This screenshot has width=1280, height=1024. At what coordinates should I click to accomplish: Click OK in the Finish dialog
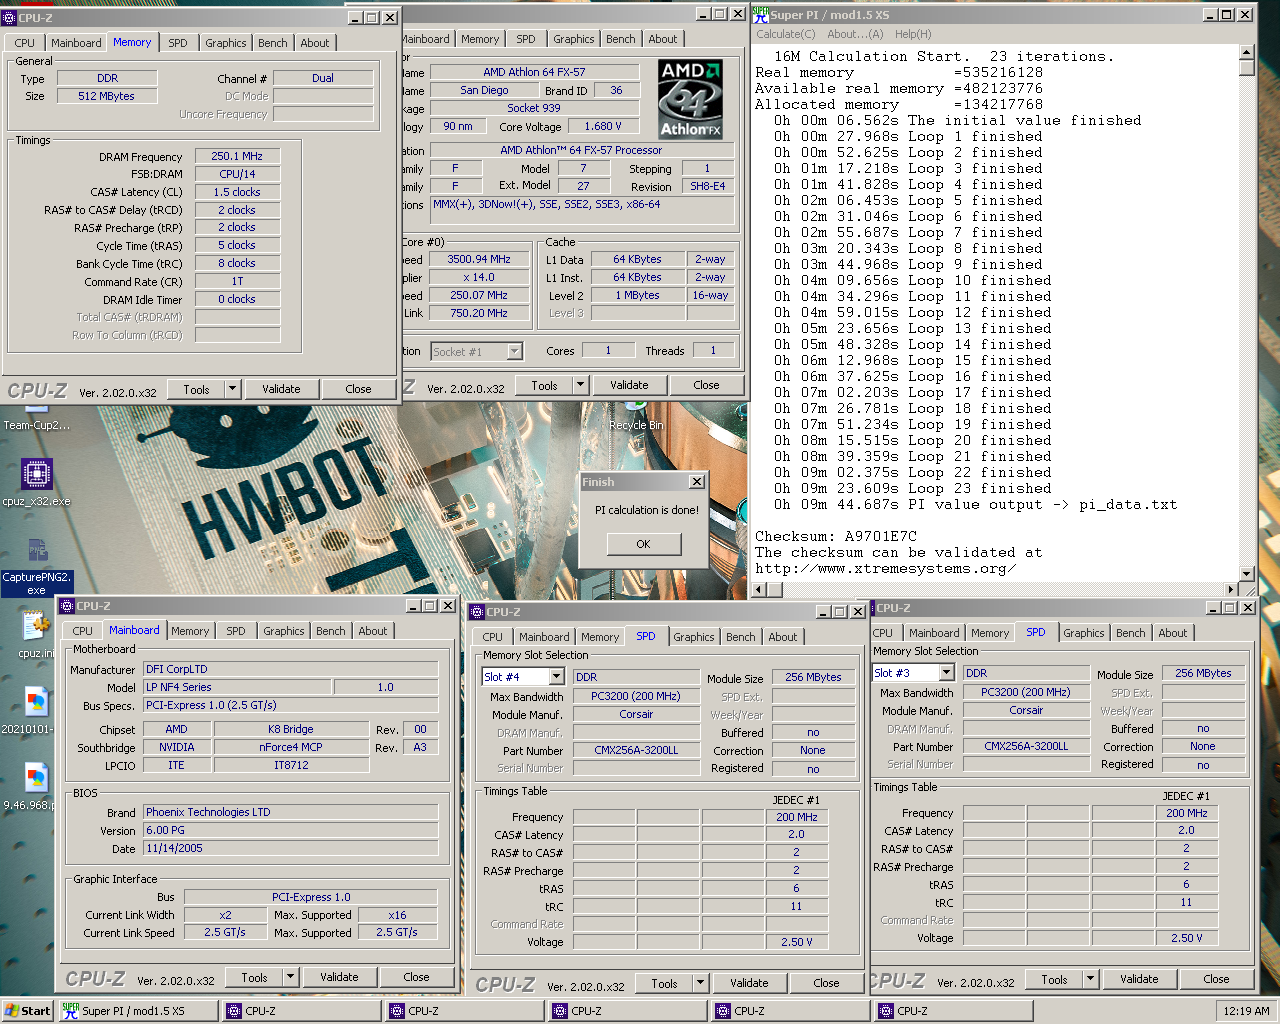pos(643,544)
